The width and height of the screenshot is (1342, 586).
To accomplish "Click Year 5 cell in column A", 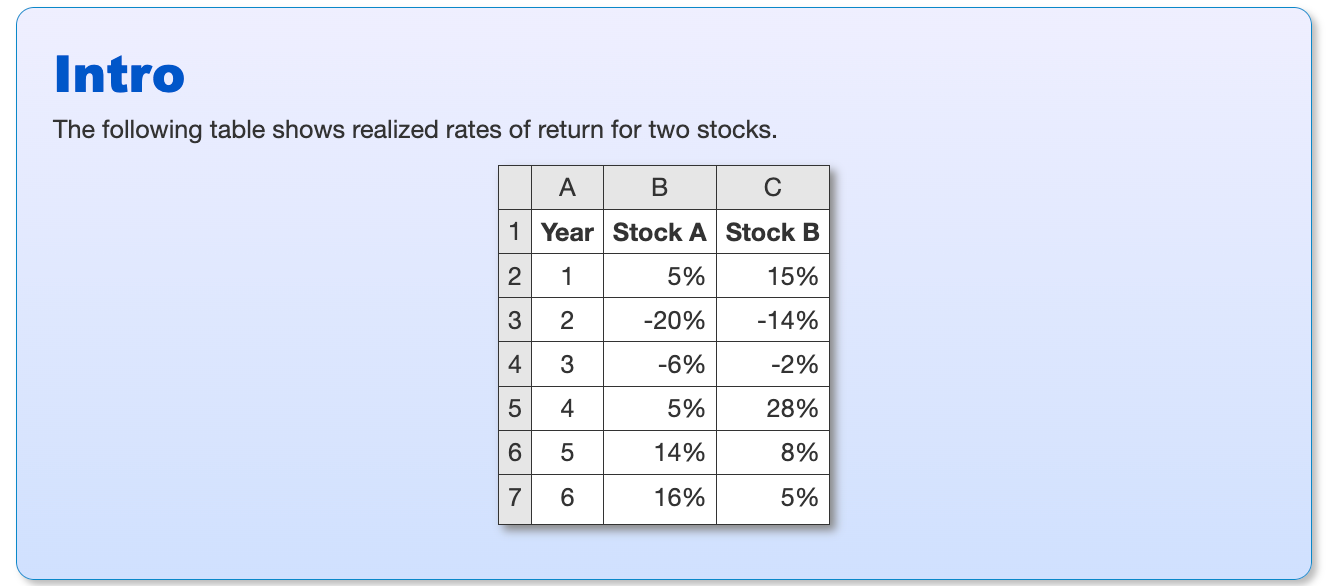I will click(x=567, y=452).
